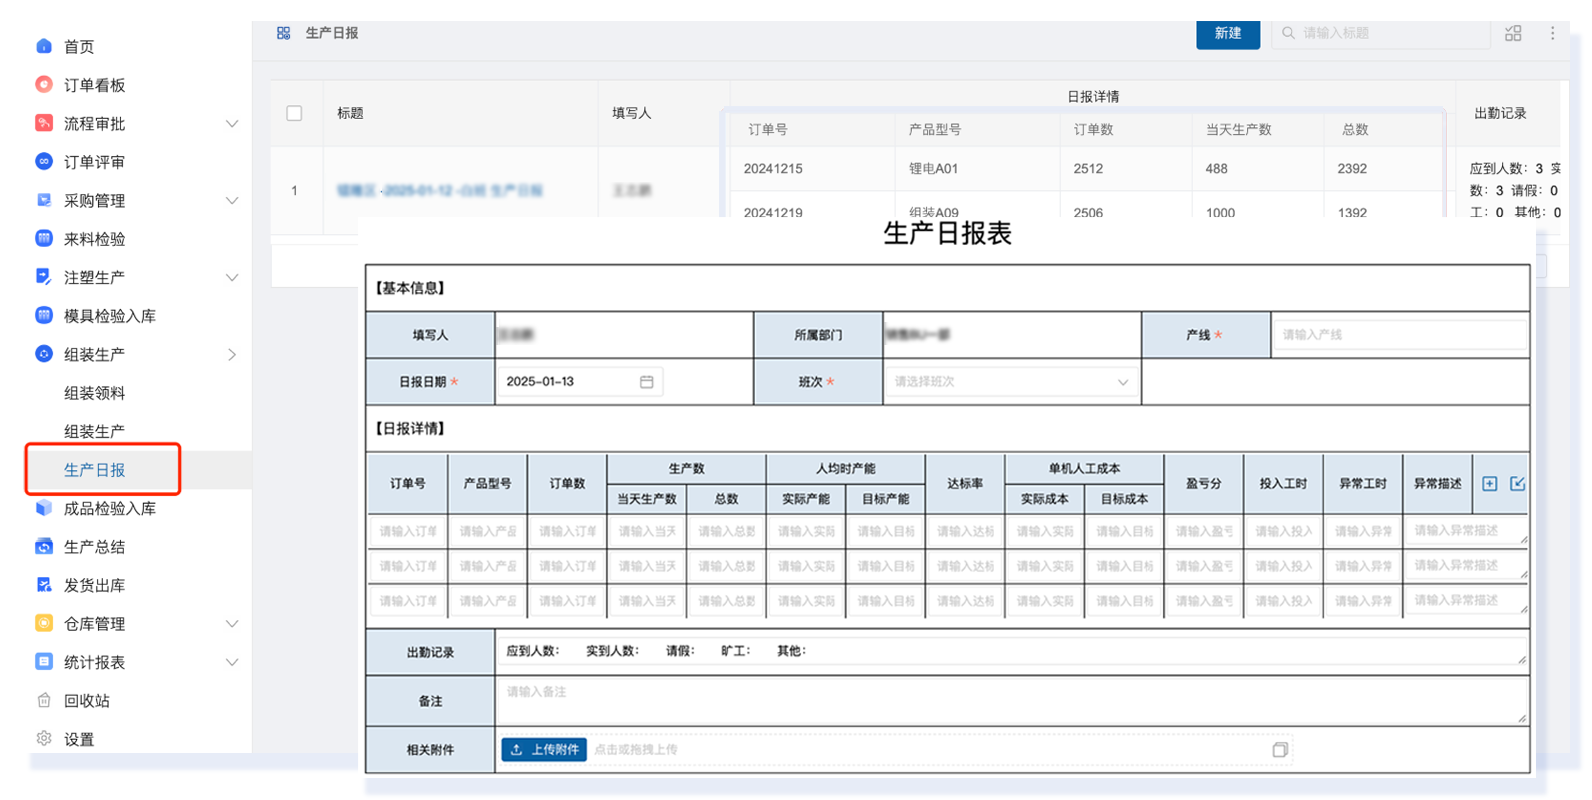Click the 填写人 column header
Image resolution: width=1592 pixels, height=800 pixels.
tap(631, 113)
